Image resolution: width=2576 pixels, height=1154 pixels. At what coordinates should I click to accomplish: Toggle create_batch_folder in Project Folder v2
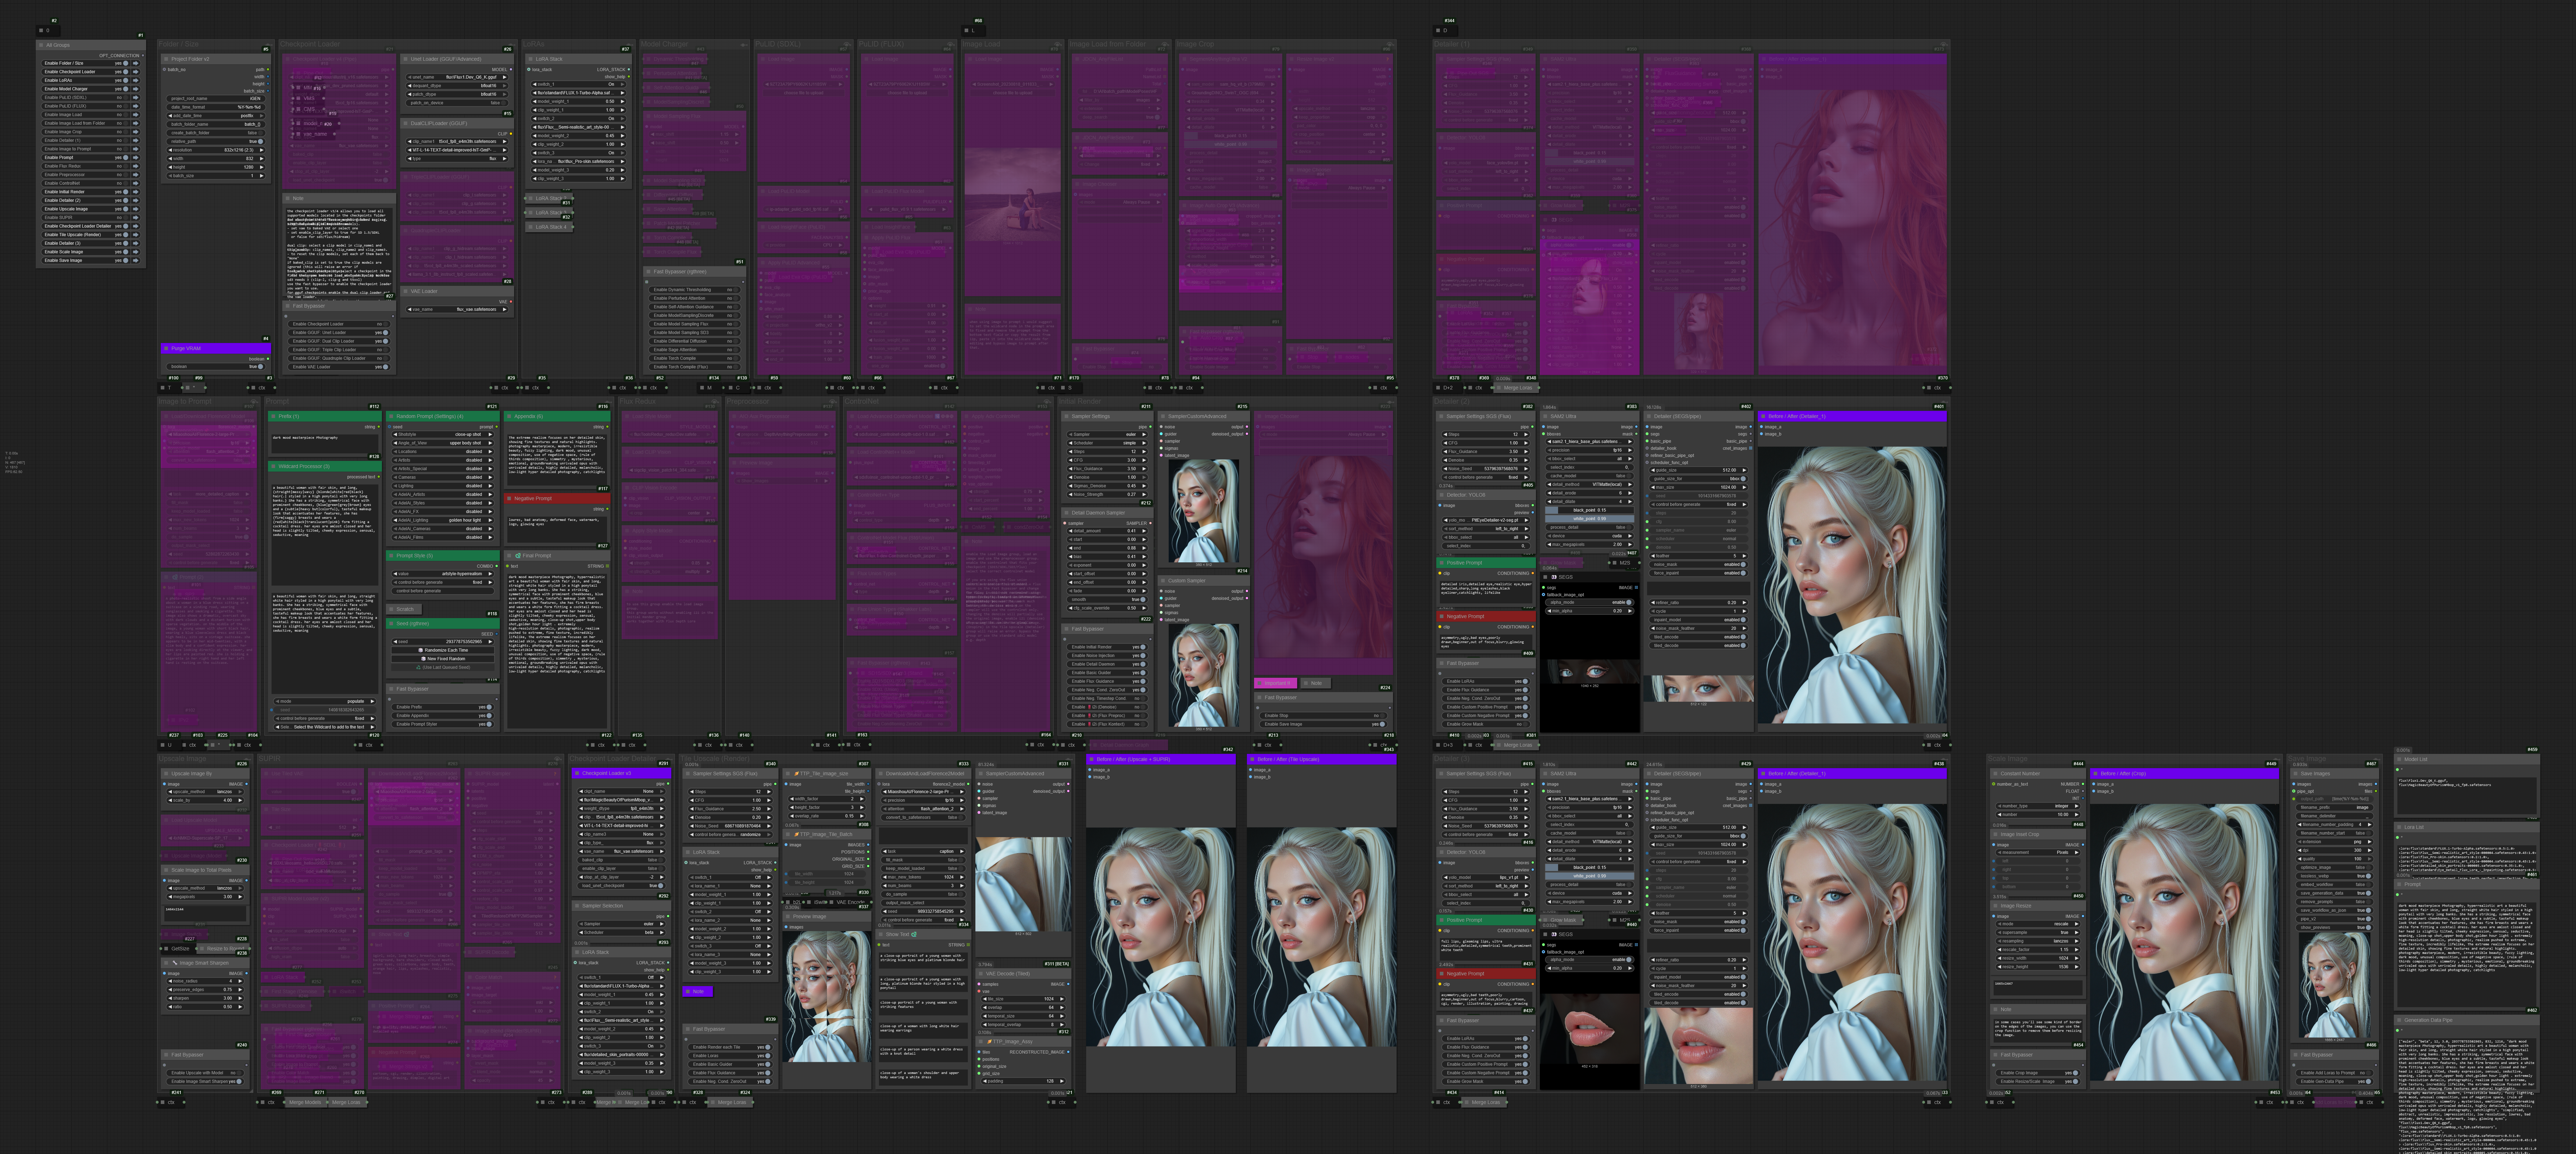click(x=261, y=133)
